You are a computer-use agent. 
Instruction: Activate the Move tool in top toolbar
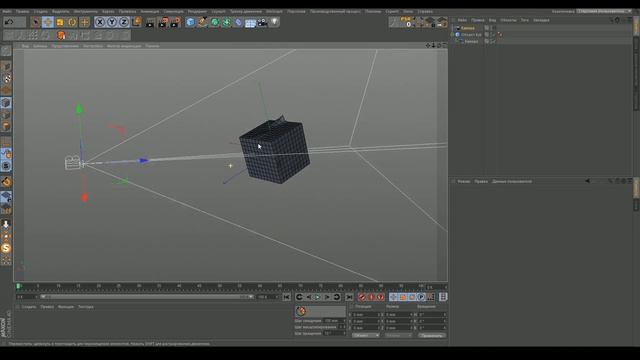pyautogui.click(x=48, y=22)
